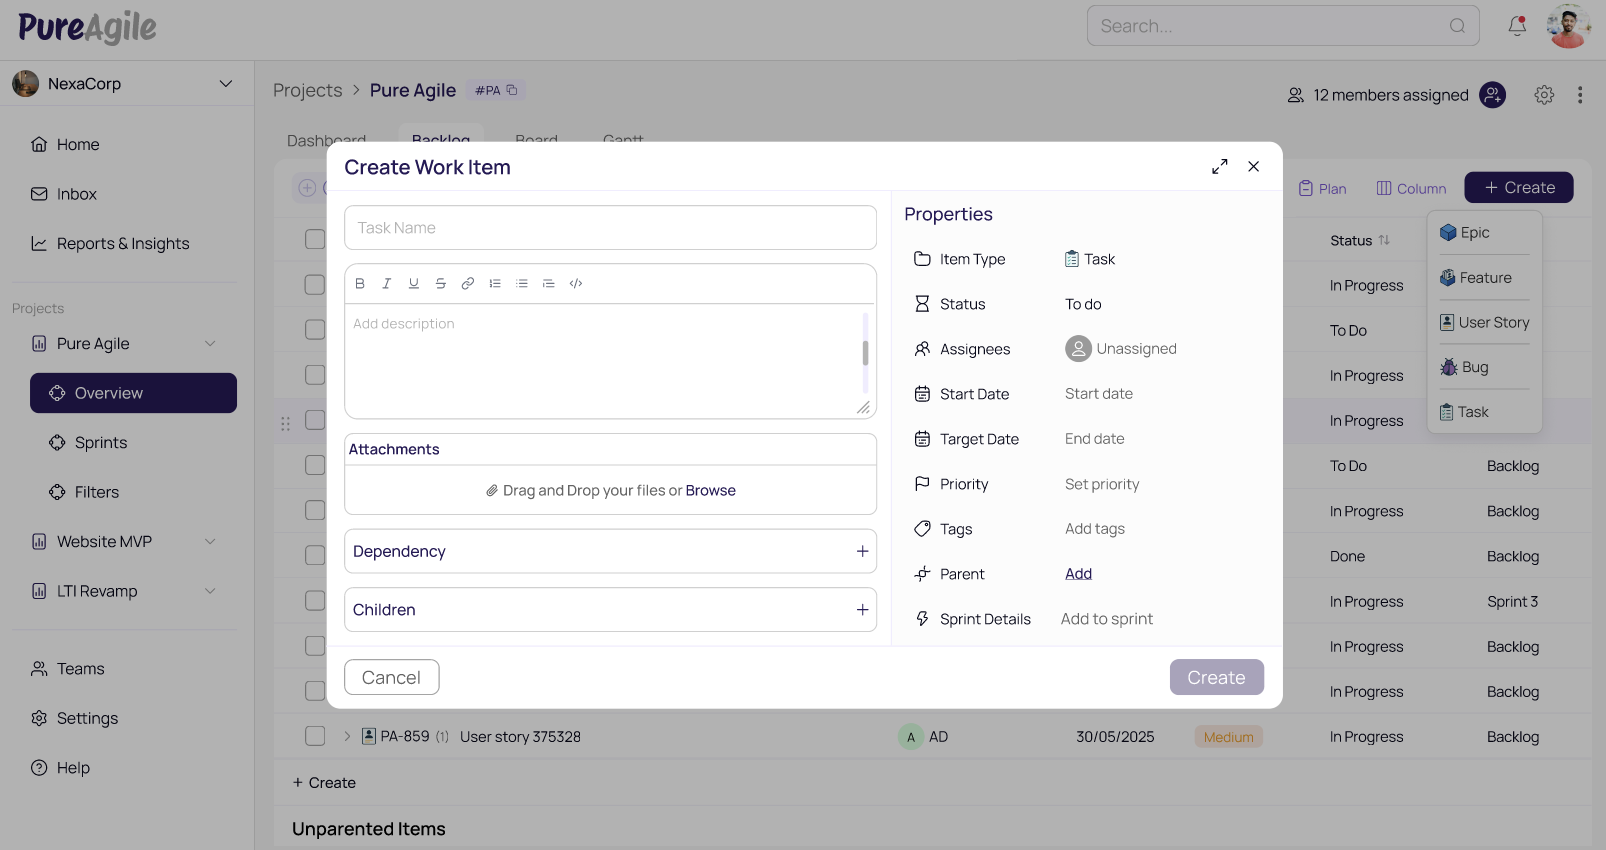This screenshot has height=850, width=1606.
Task: Insert numbered list in description
Action: 495,284
